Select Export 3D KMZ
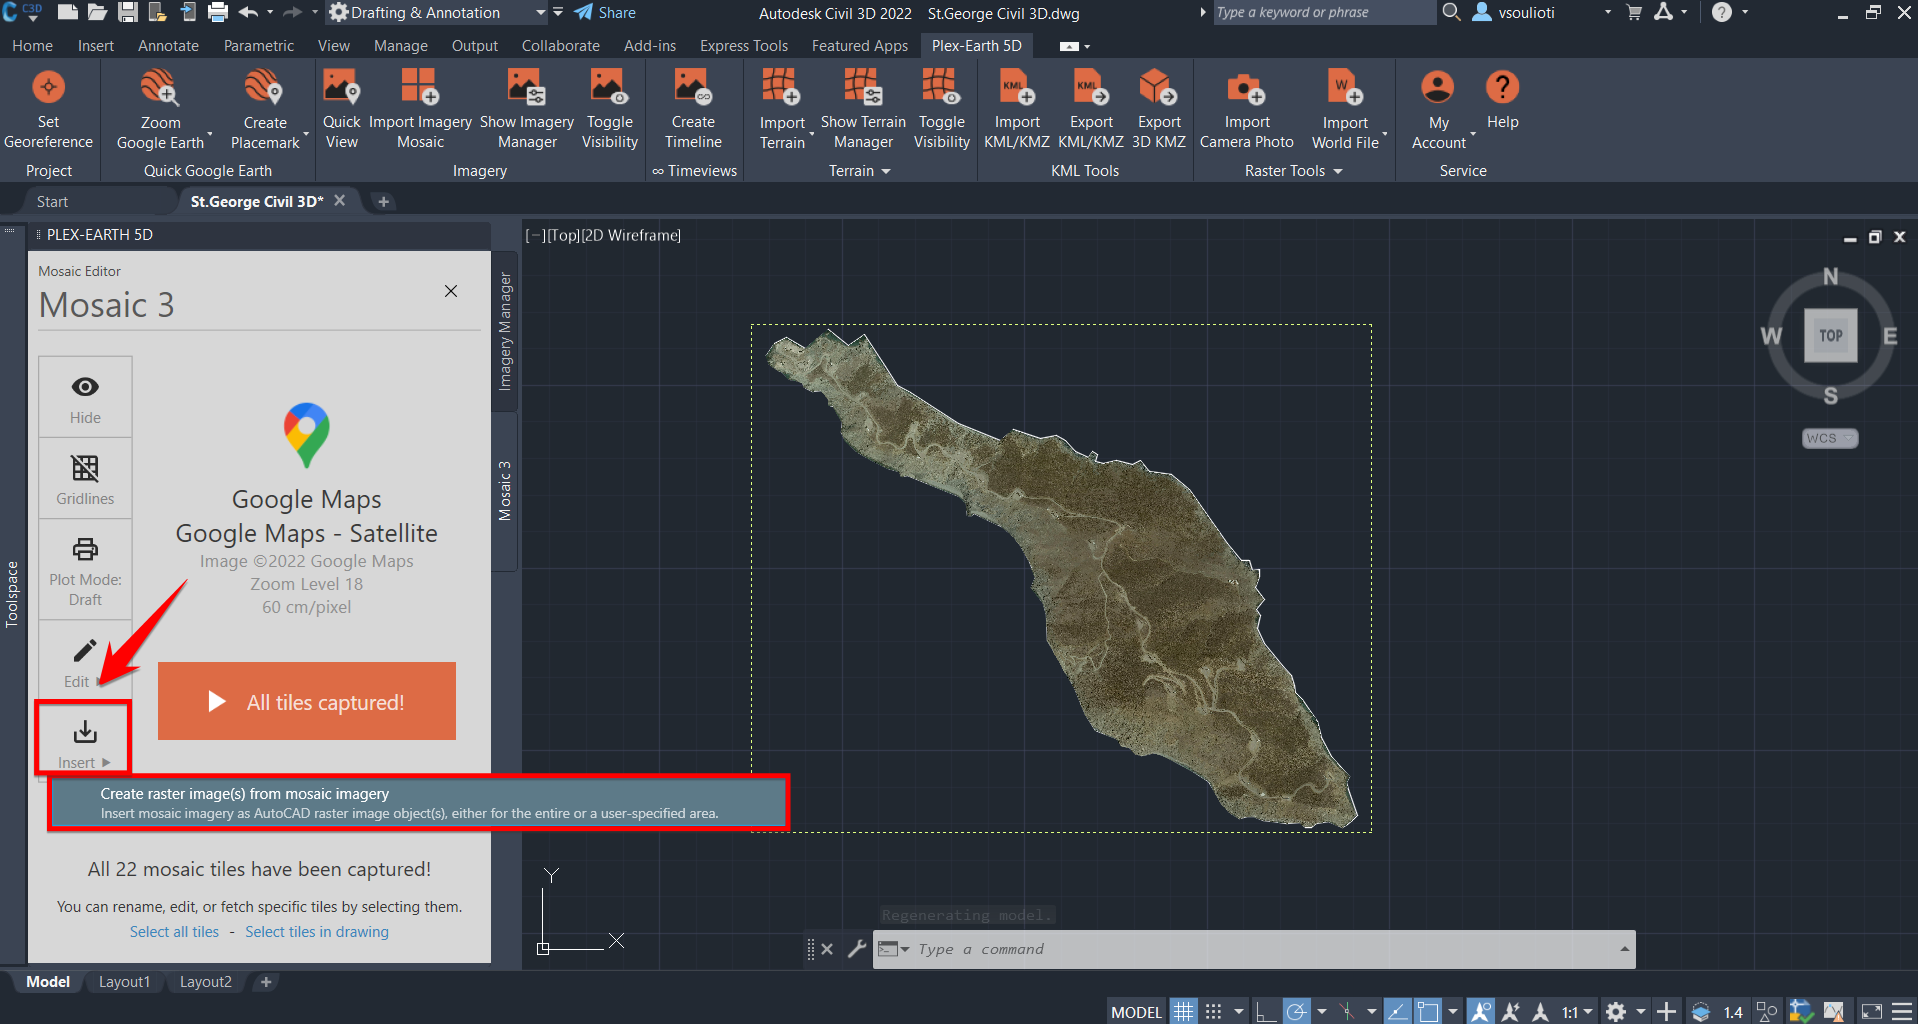Screen dimensions: 1918x1024 (1157, 105)
